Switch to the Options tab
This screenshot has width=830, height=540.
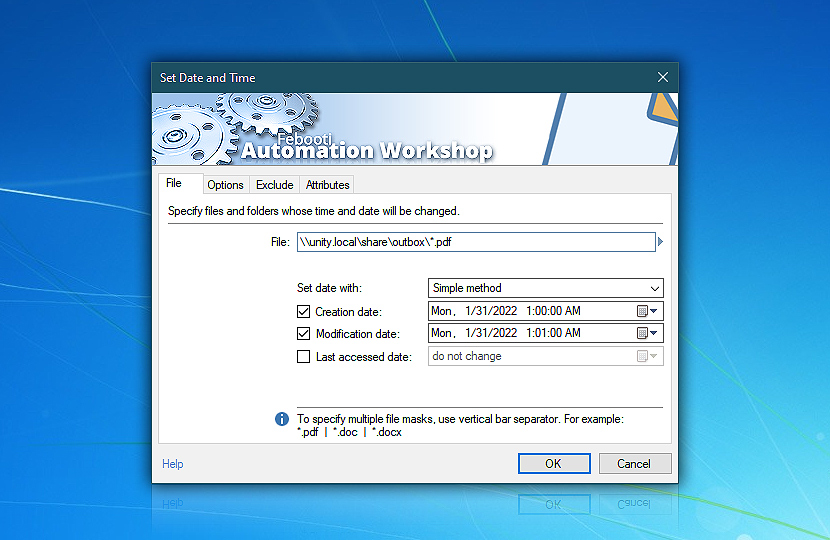[x=225, y=185]
